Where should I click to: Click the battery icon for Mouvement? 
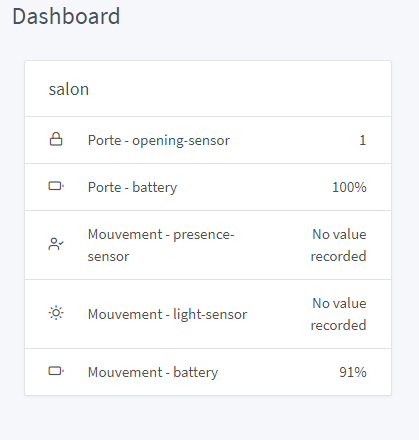point(56,371)
